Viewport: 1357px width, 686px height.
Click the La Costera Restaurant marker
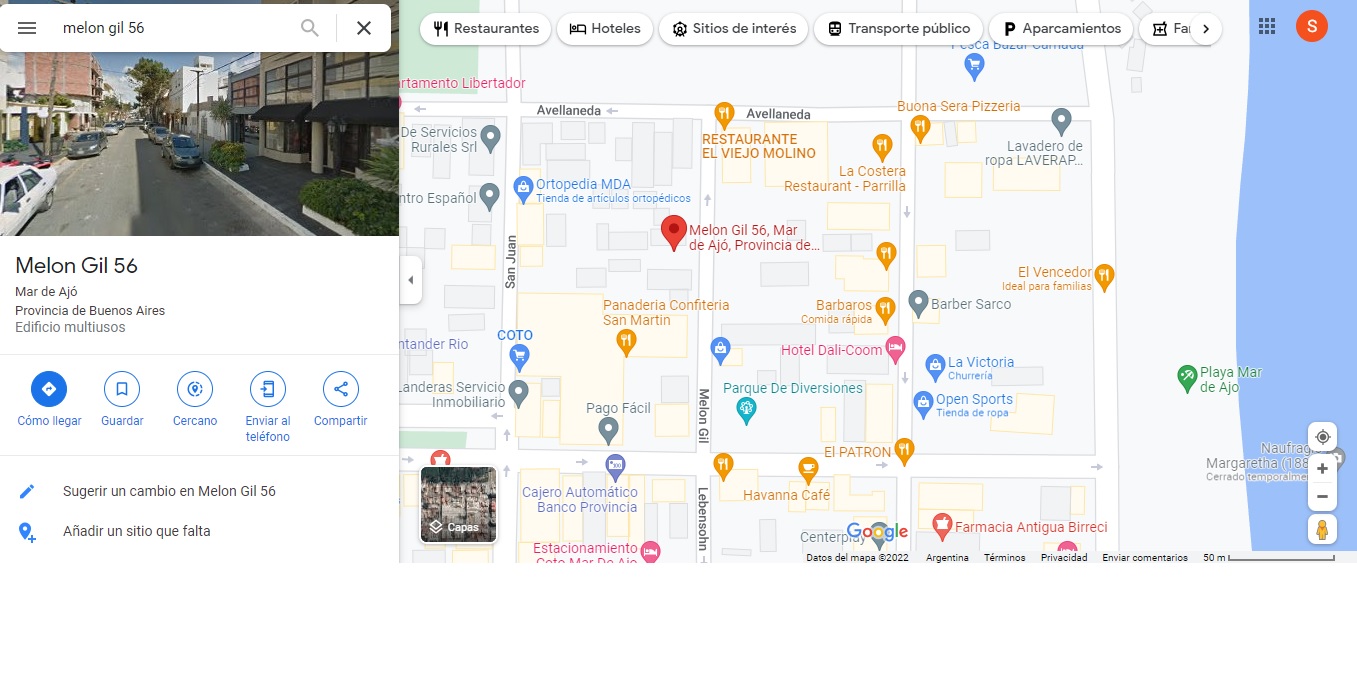pyautogui.click(x=881, y=148)
